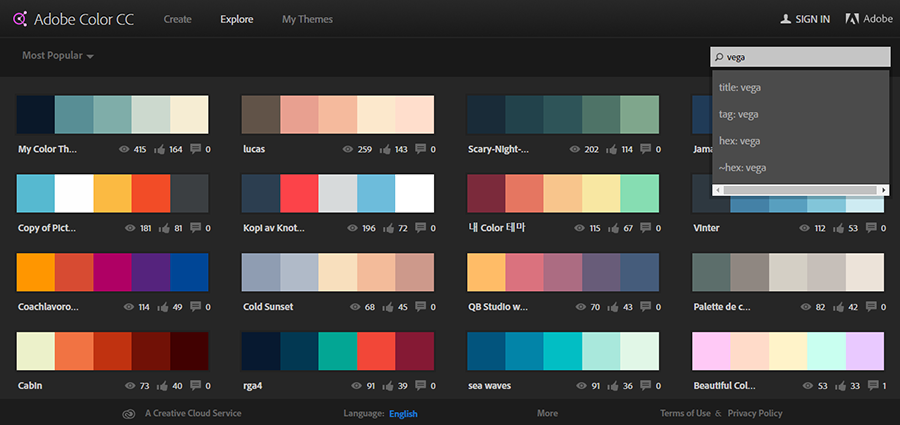This screenshot has width=900, height=425.
Task: Click the thumbs-up icon for Cabin theme
Action: pyautogui.click(x=161, y=385)
